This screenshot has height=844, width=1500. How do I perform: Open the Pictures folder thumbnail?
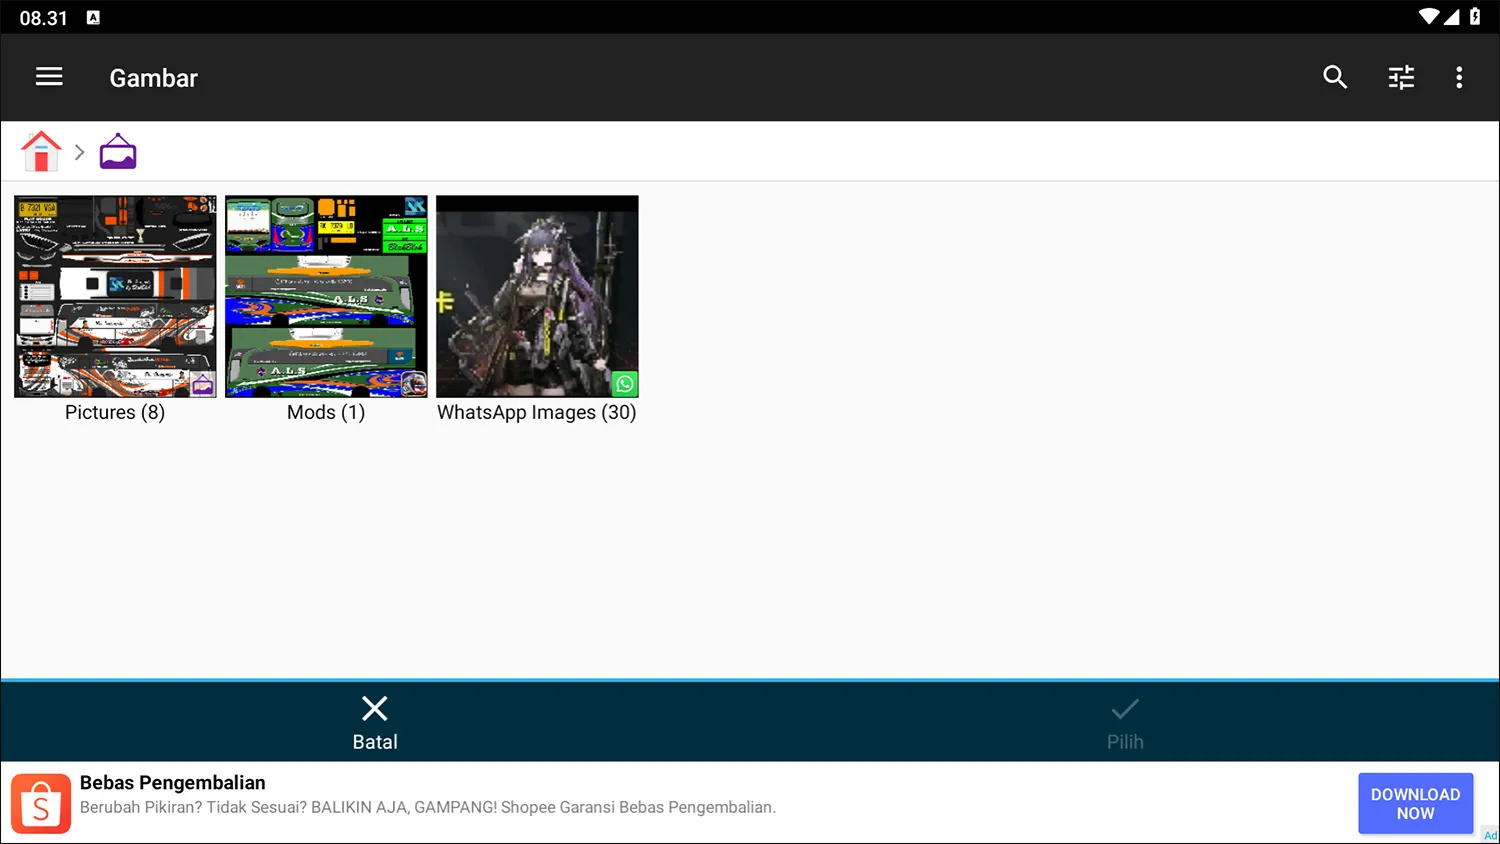click(115, 296)
